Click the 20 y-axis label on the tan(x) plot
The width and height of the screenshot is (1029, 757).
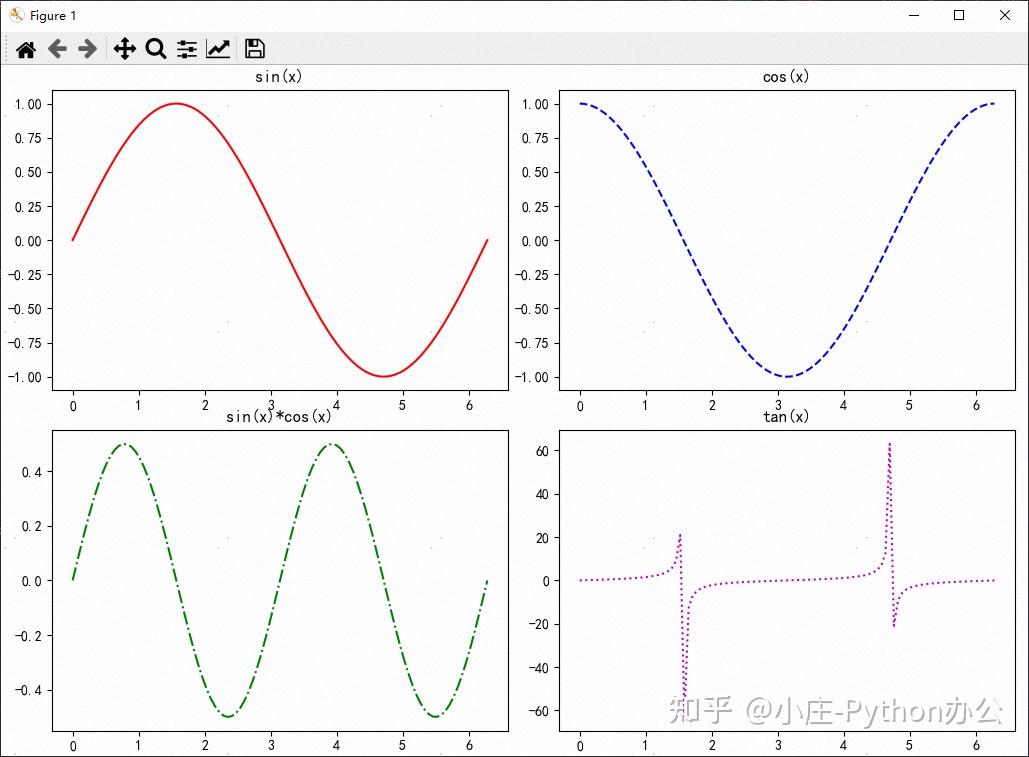[542, 538]
